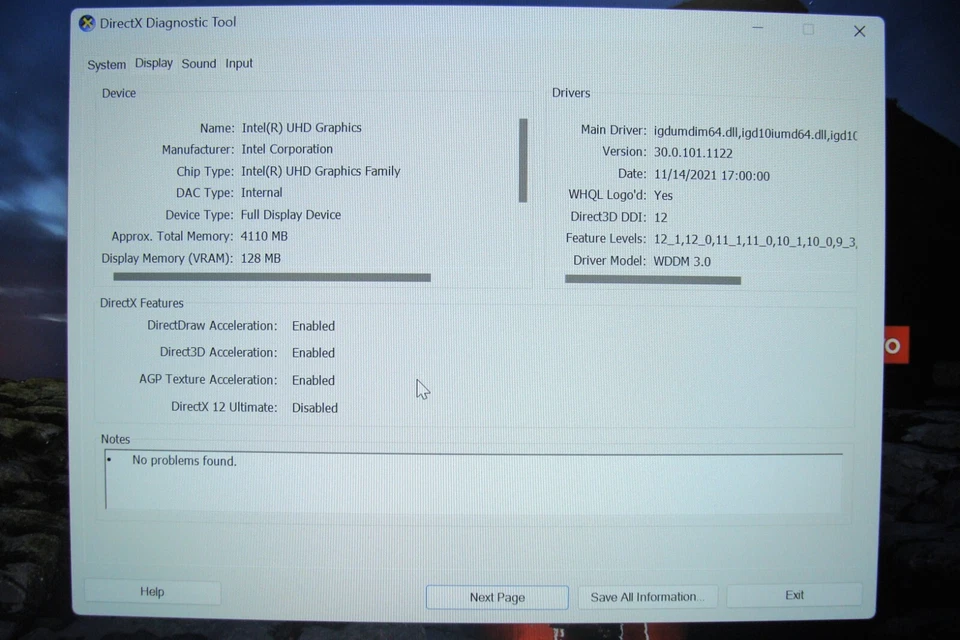Viewport: 960px width, 640px height.
Task: Click the Direct3D DDI value '12'
Action: 661,217
